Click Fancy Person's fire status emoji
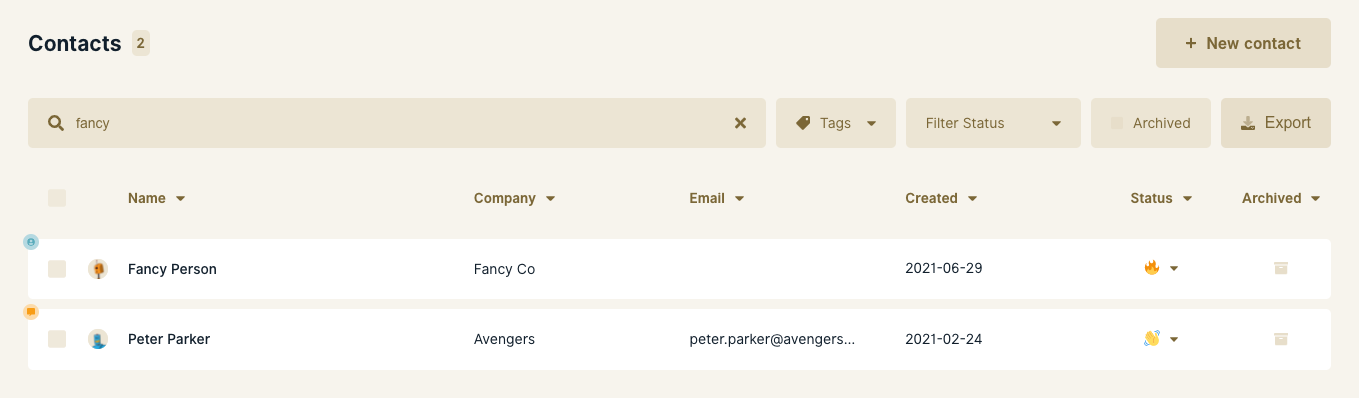The height and width of the screenshot is (398, 1359). [x=1151, y=268]
